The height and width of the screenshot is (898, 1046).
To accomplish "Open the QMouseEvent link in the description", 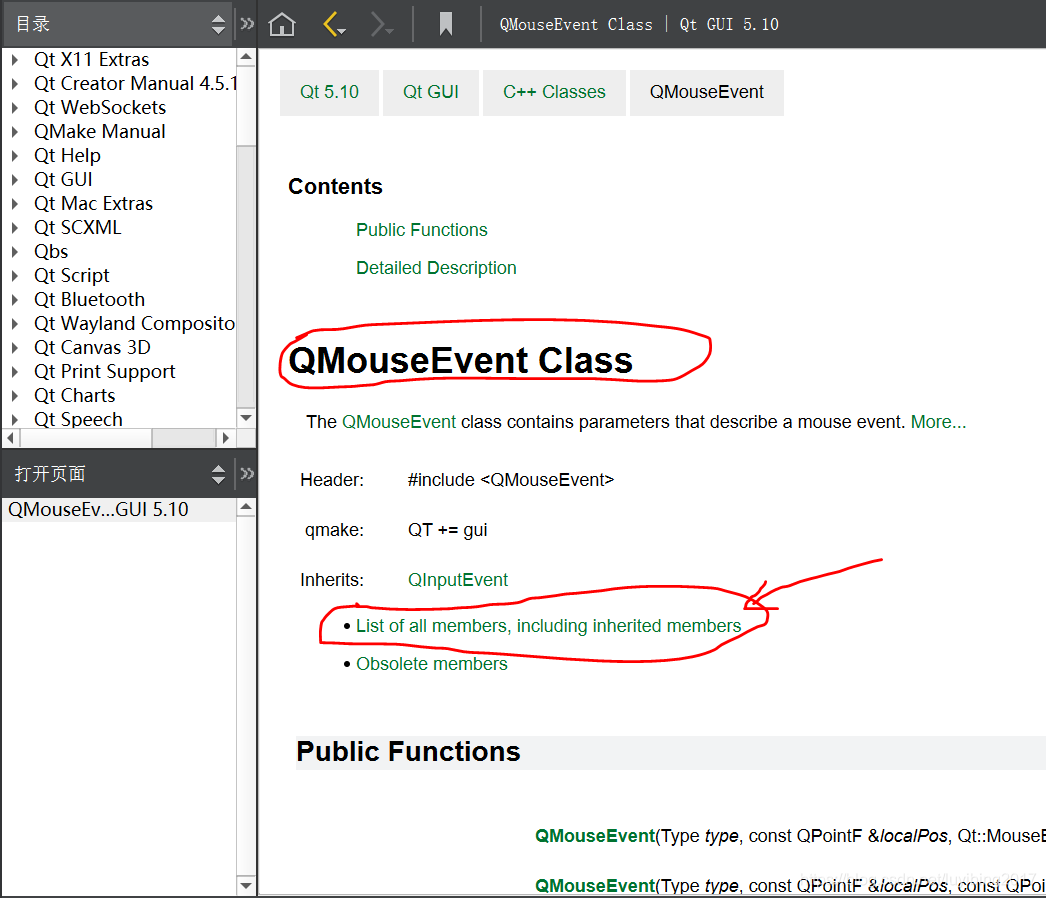I will [x=399, y=422].
